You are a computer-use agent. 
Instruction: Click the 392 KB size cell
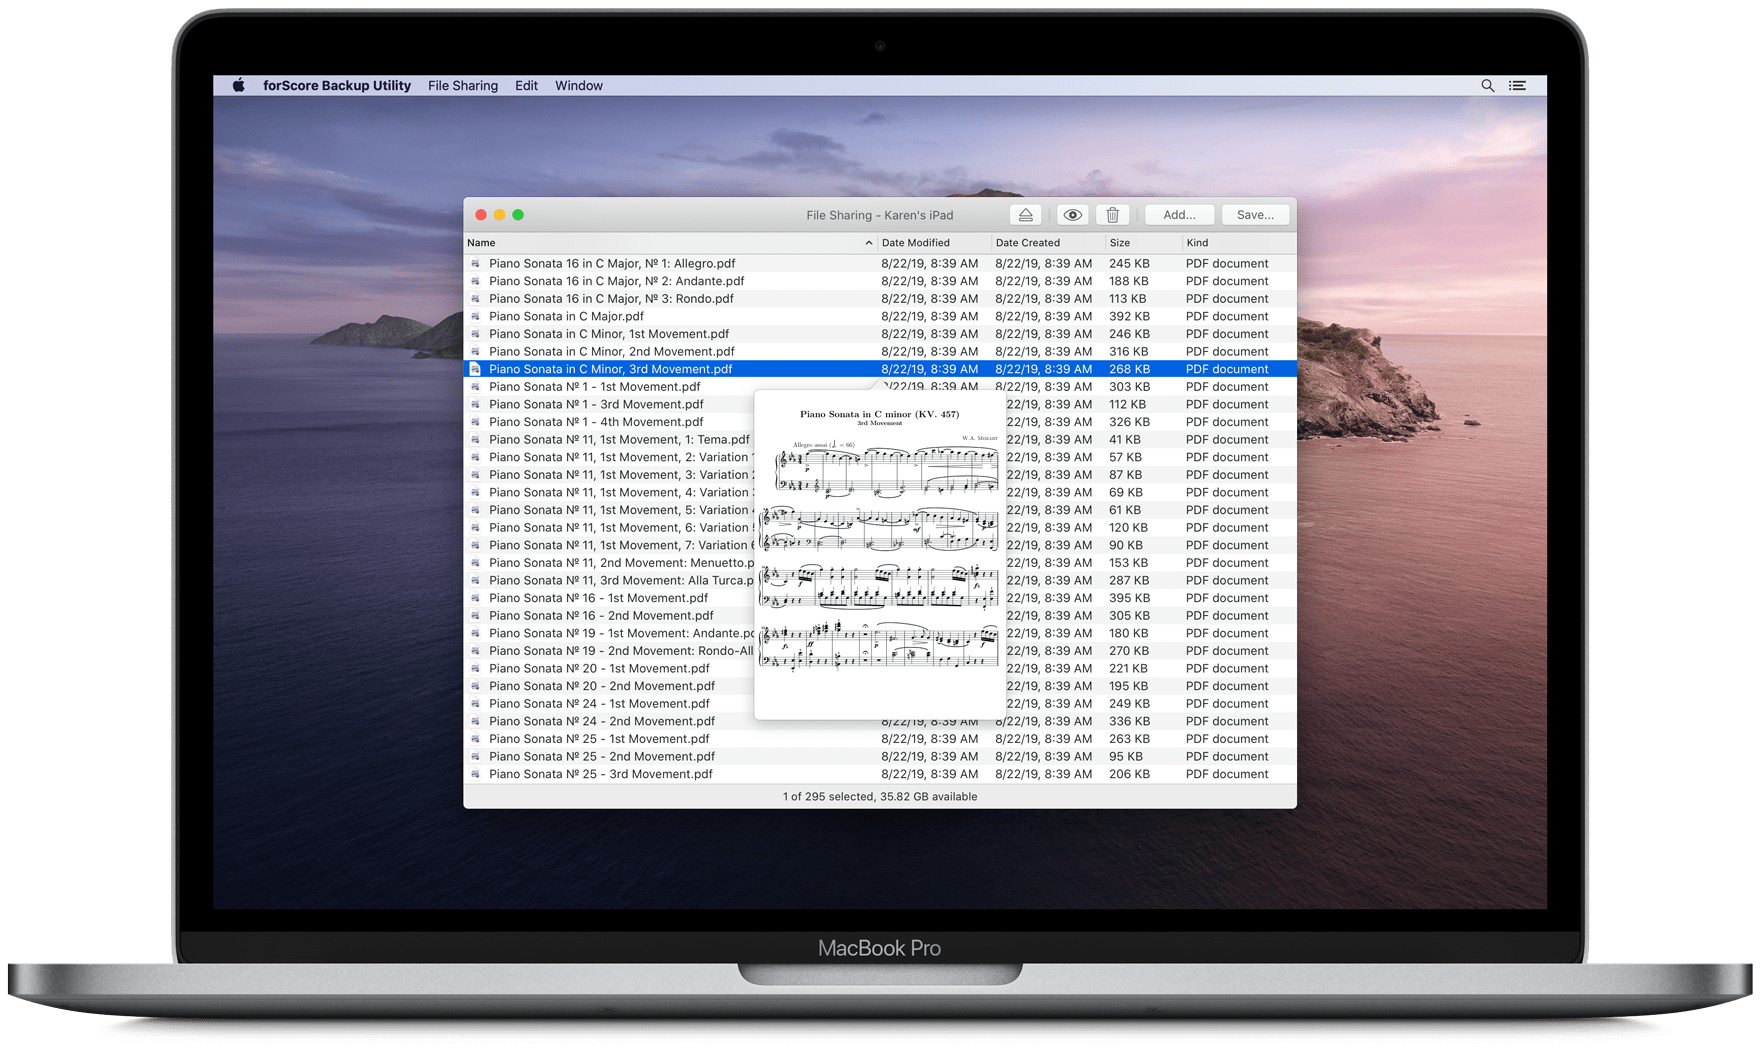1129,317
